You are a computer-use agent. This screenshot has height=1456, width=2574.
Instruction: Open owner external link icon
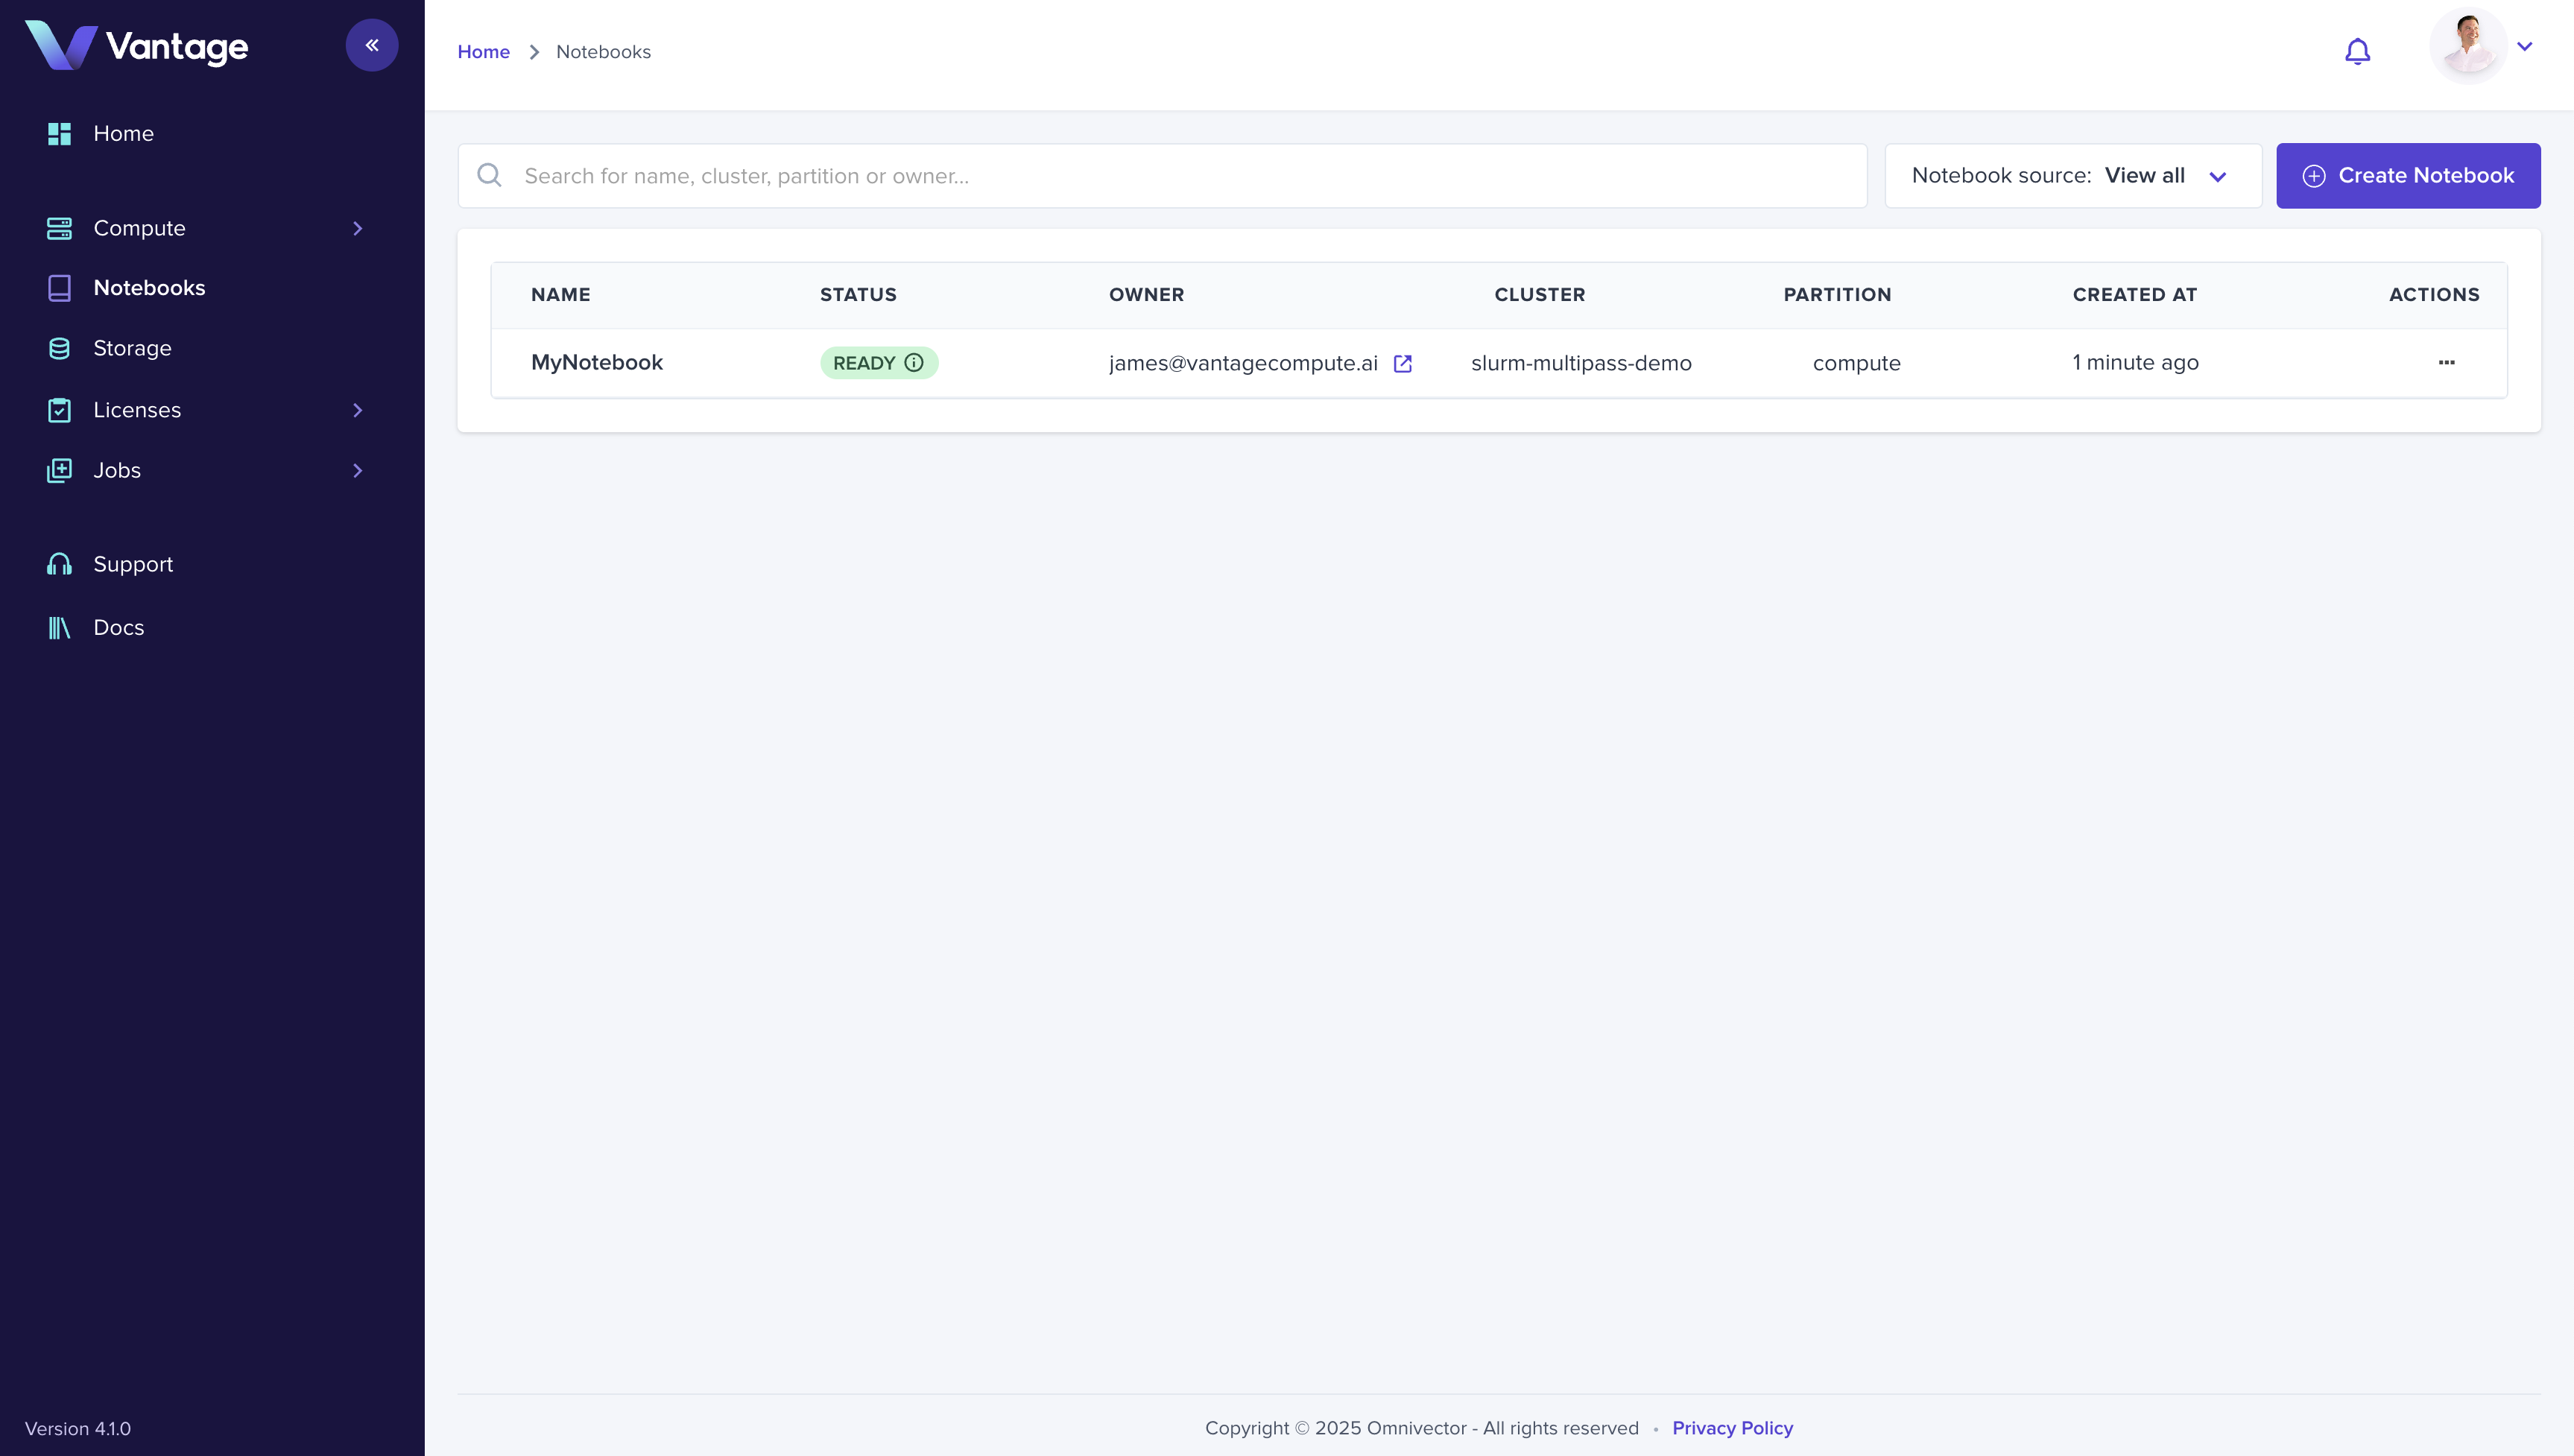pos(1402,364)
